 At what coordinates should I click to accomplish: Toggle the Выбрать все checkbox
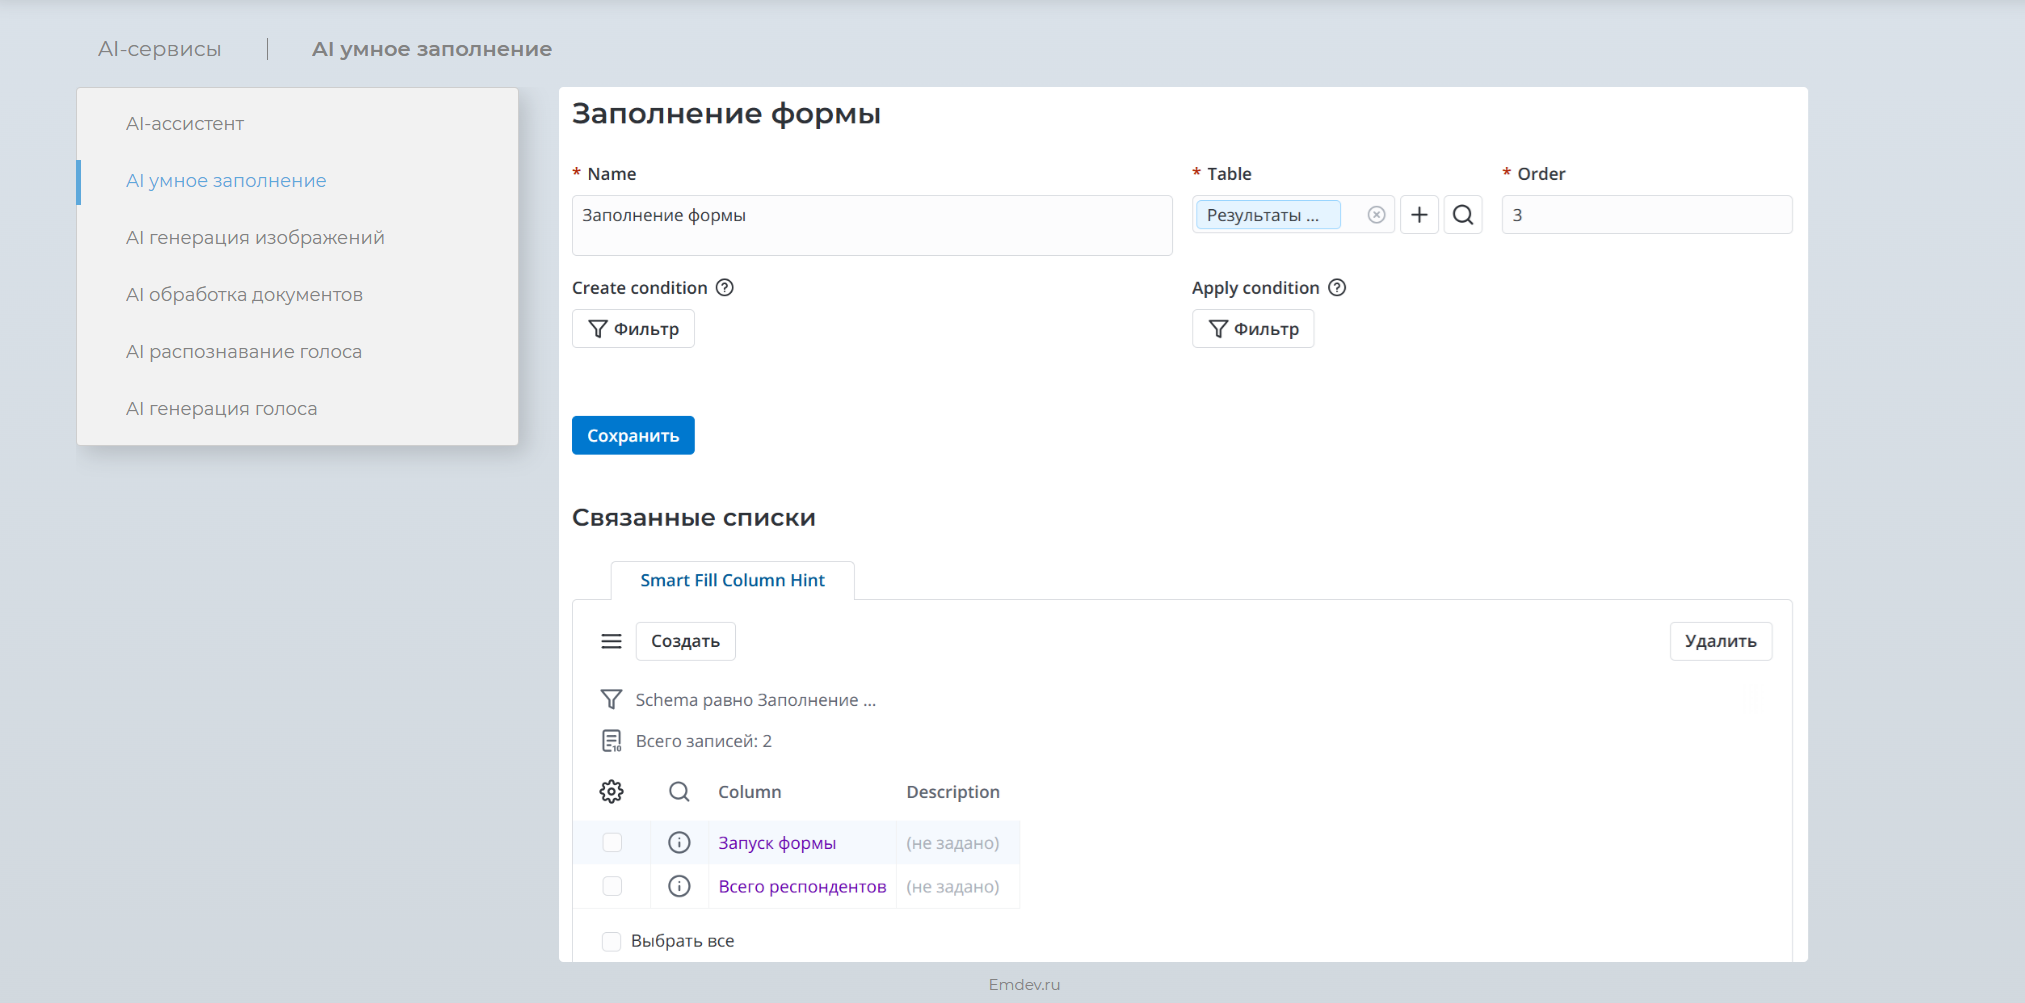[612, 941]
